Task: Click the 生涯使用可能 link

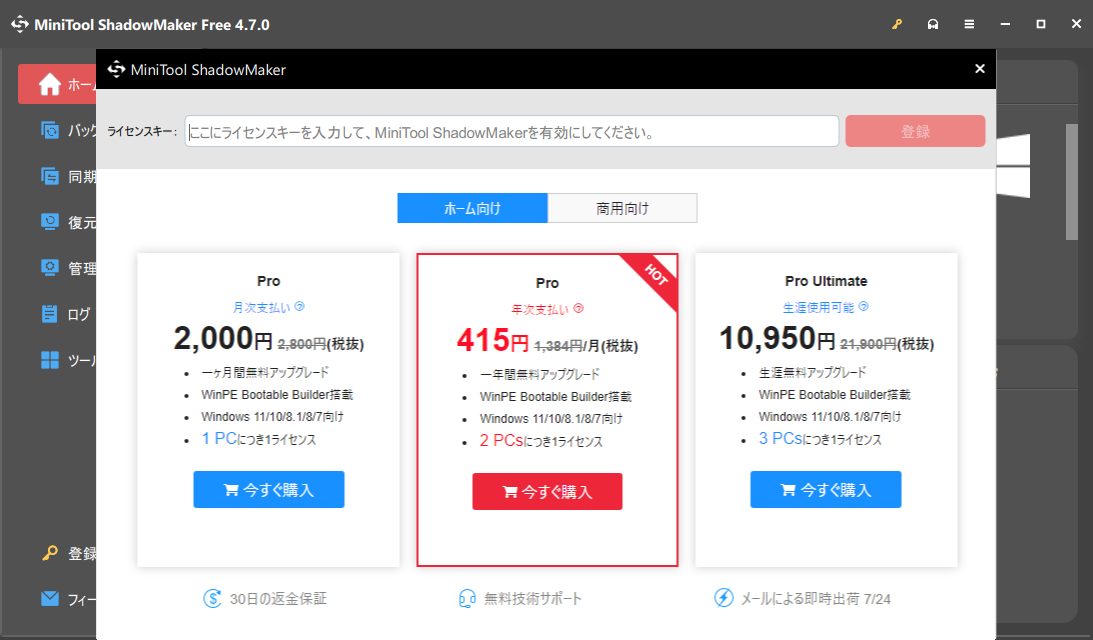Action: click(818, 307)
